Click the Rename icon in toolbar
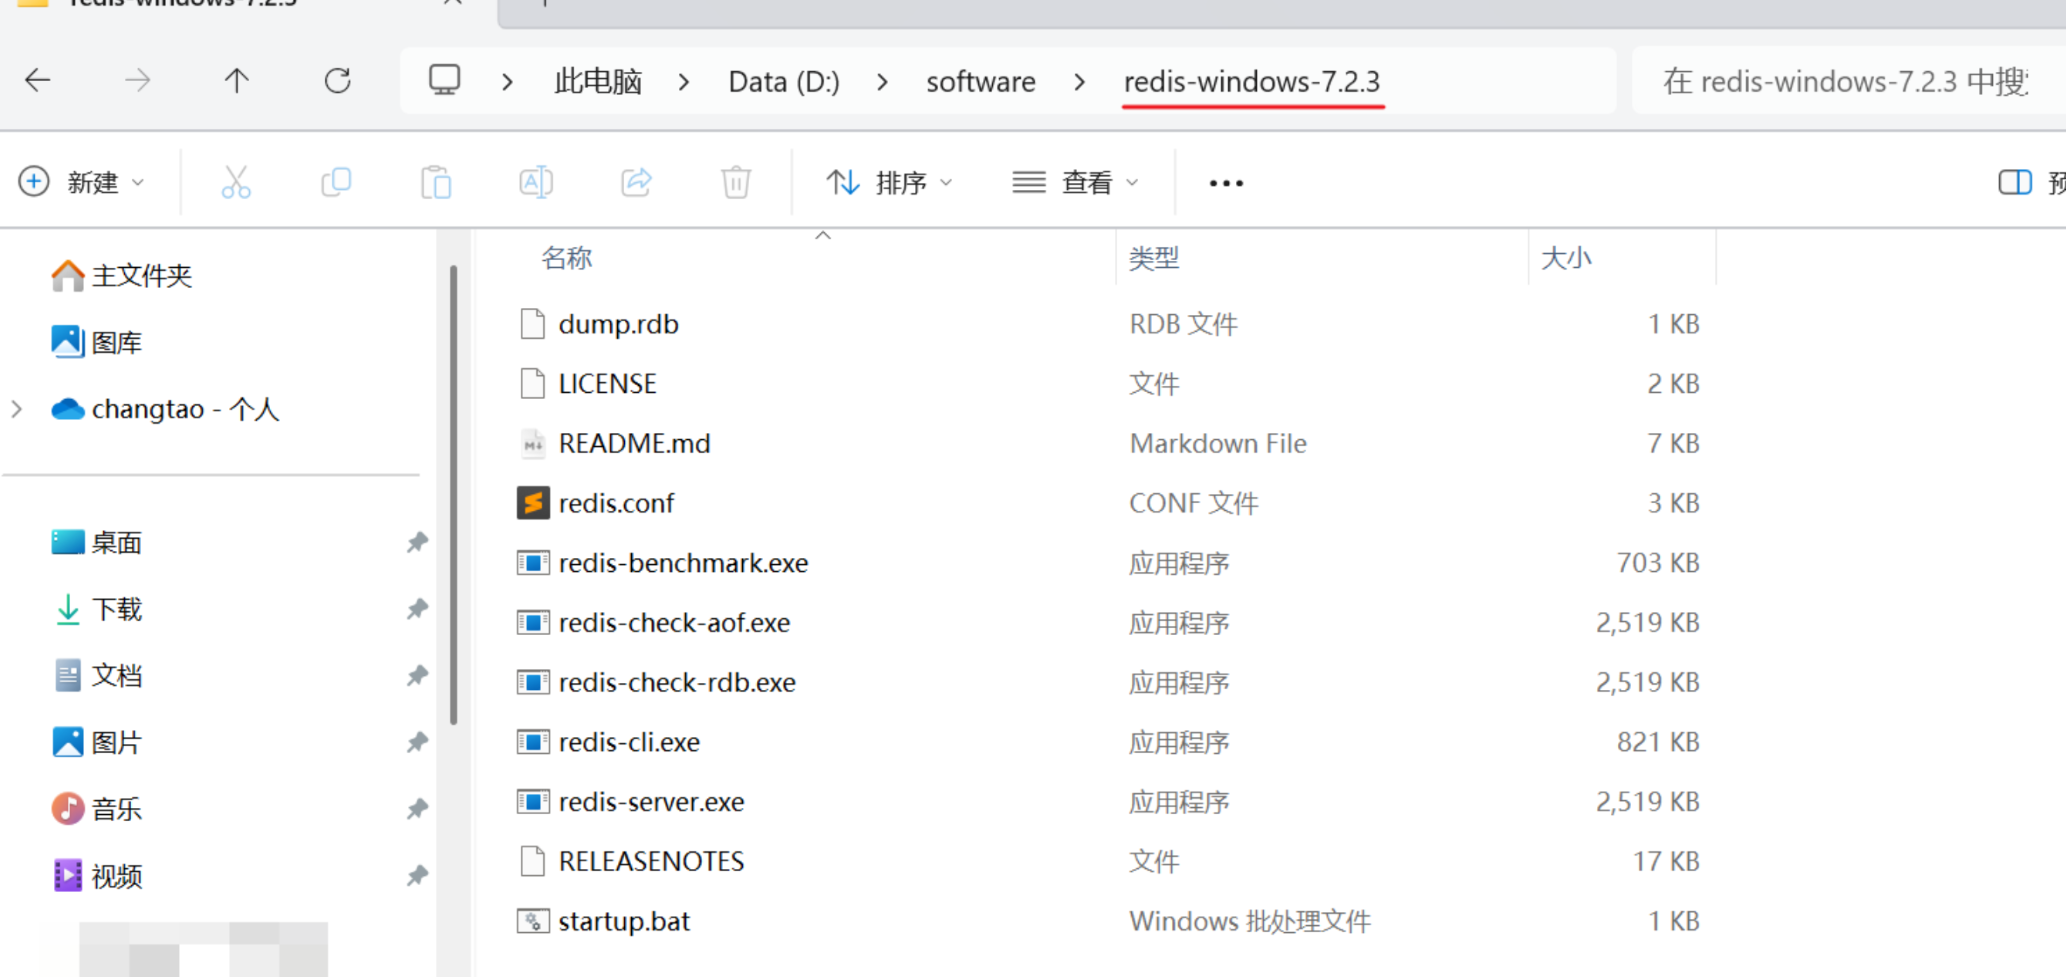This screenshot has width=2066, height=977. pos(536,182)
